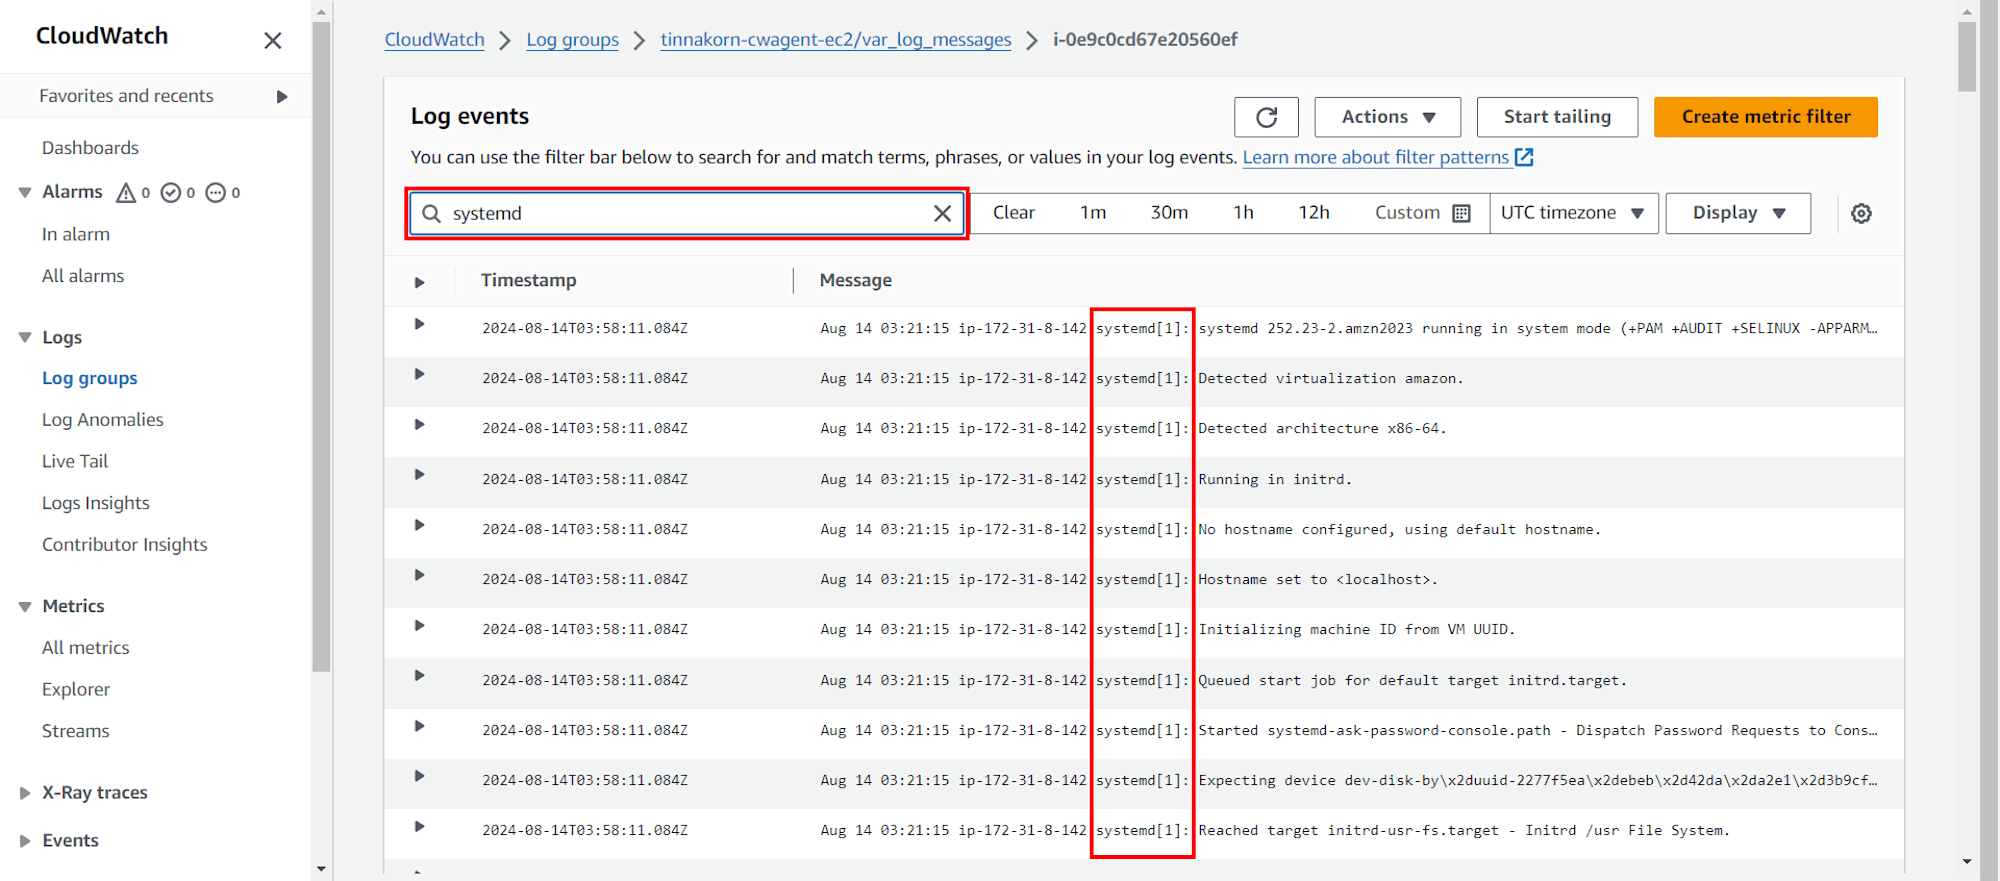Image resolution: width=2000 pixels, height=881 pixels.
Task: Clear the systemd filter text
Action: pyautogui.click(x=942, y=213)
